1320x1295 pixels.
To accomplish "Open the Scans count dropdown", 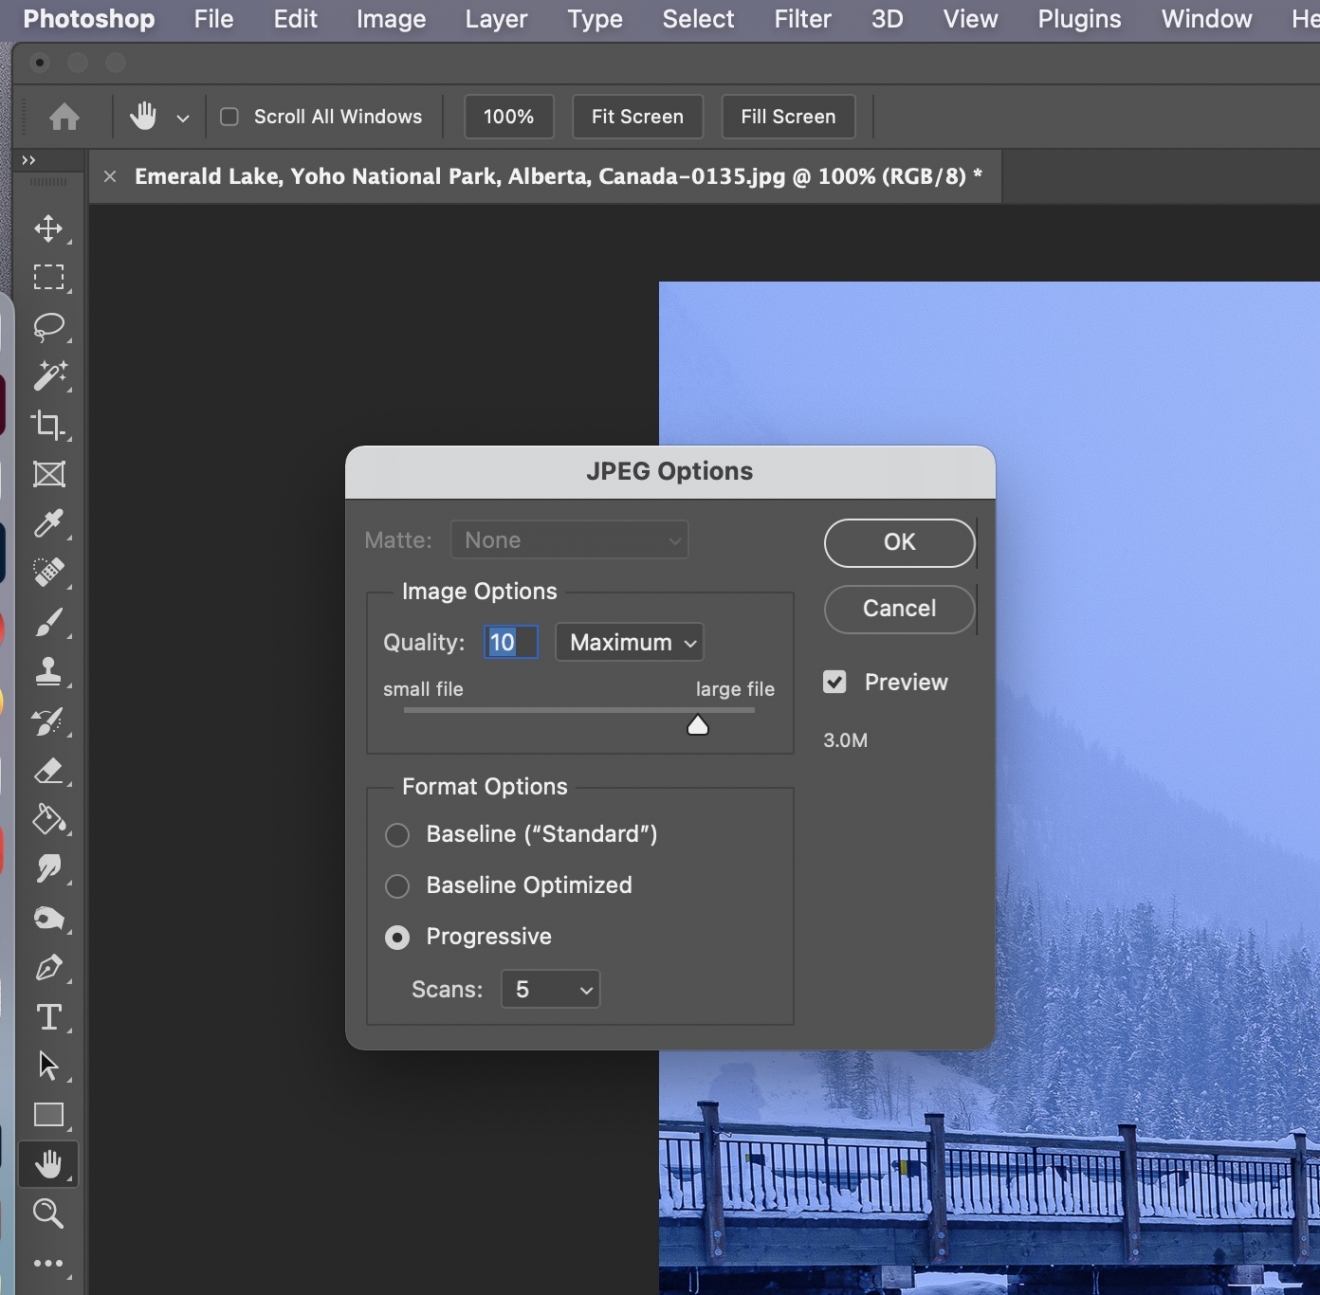I will pos(551,989).
